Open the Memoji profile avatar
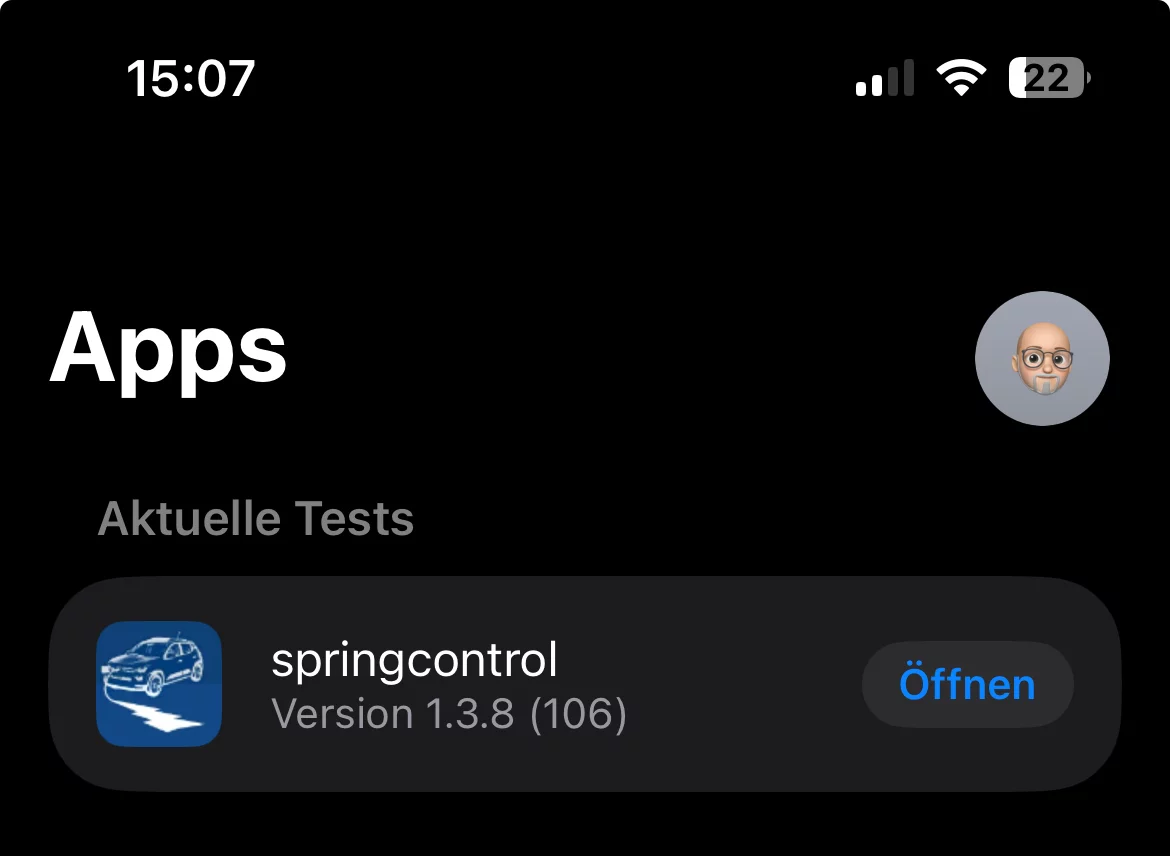1170x856 pixels. tap(1042, 358)
